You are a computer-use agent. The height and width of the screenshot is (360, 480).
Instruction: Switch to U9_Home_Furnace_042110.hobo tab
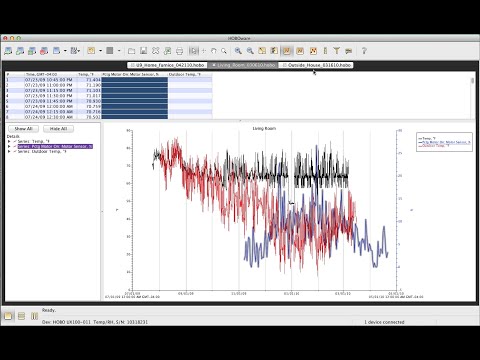[167, 65]
